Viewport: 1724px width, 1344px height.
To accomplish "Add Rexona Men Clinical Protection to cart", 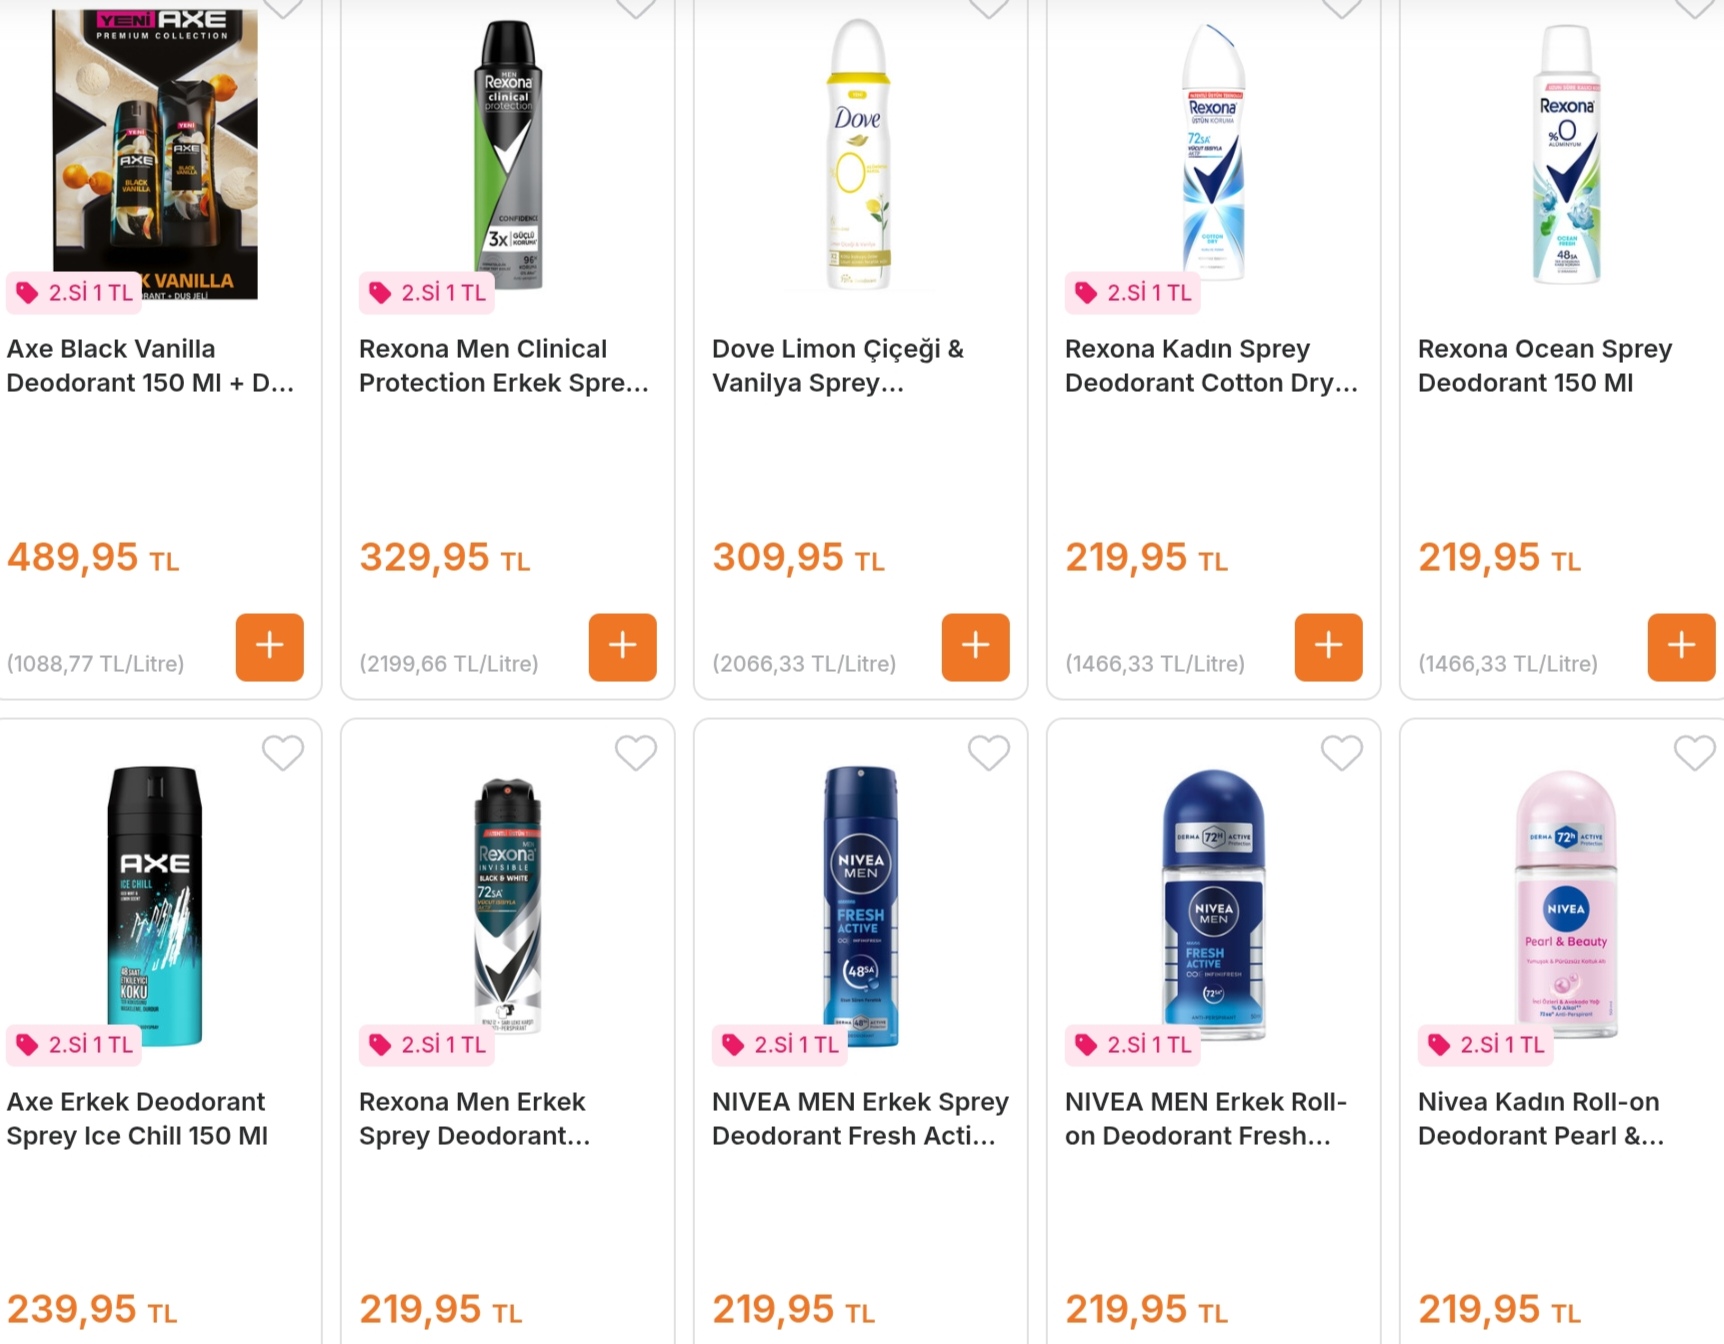I will pos(622,647).
